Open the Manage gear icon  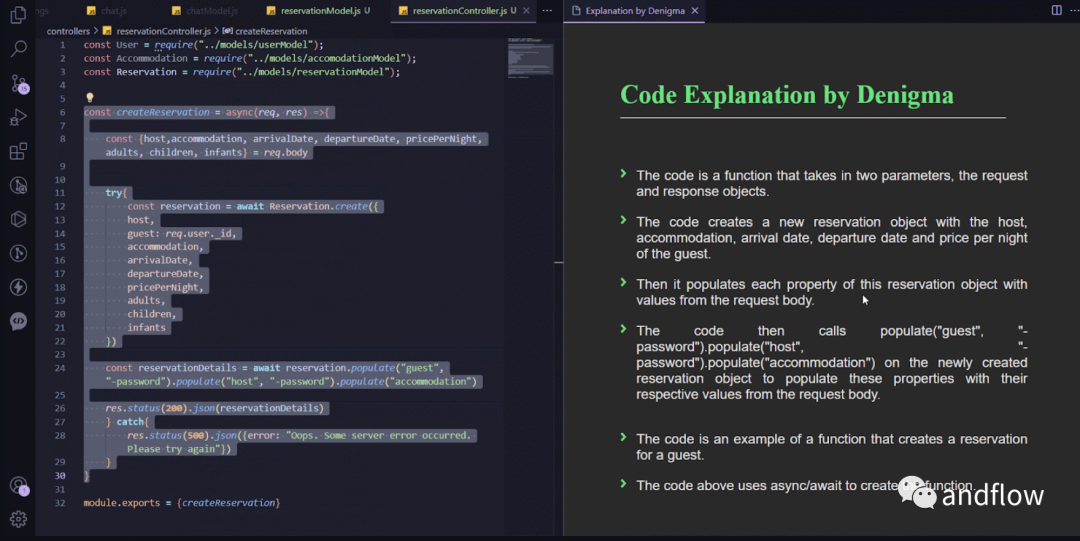point(19,519)
